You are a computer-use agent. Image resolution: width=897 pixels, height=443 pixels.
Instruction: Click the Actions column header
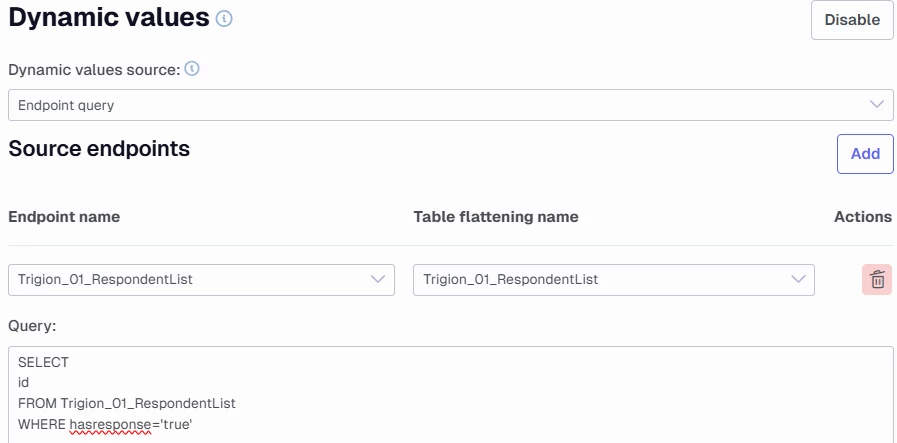point(862,217)
